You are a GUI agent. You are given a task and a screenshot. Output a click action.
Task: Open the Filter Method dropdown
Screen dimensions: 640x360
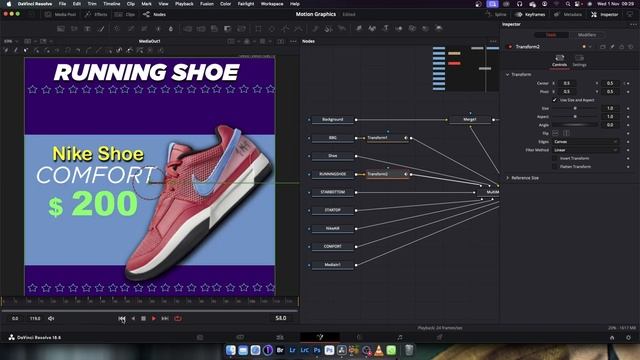coord(585,150)
